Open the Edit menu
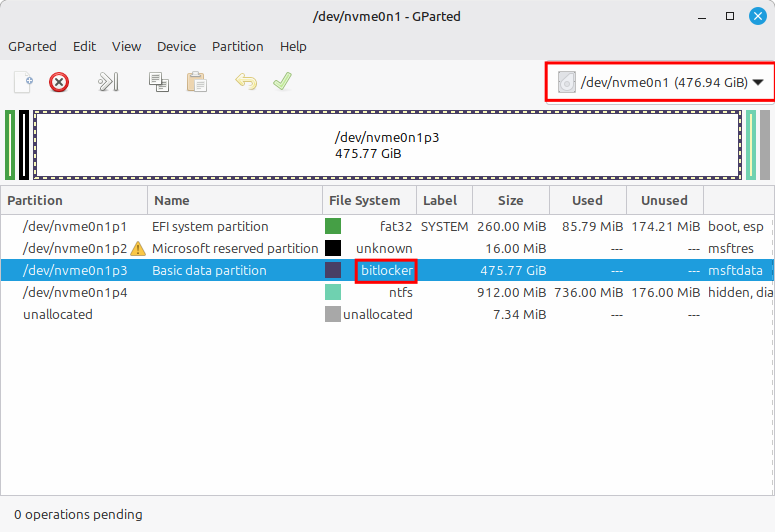Image resolution: width=775 pixels, height=532 pixels. (x=84, y=46)
